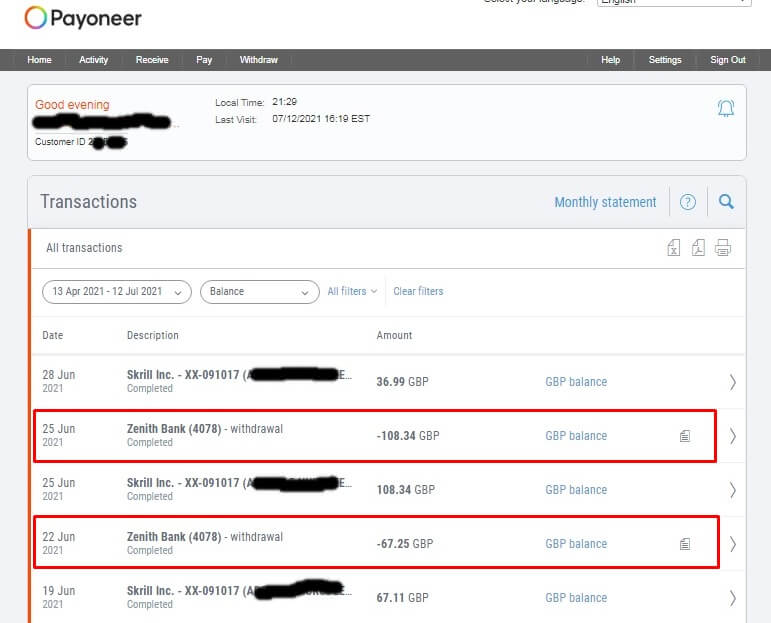This screenshot has height=623, width=771.
Task: Open the Monthly statement link
Action: 605,202
